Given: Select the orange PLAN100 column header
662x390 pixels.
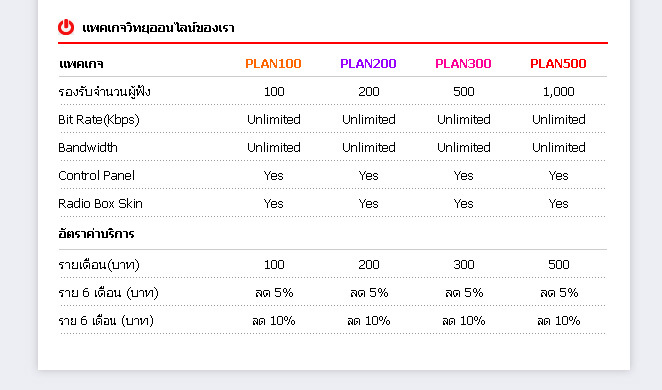Looking at the screenshot, I should click(x=273, y=64).
